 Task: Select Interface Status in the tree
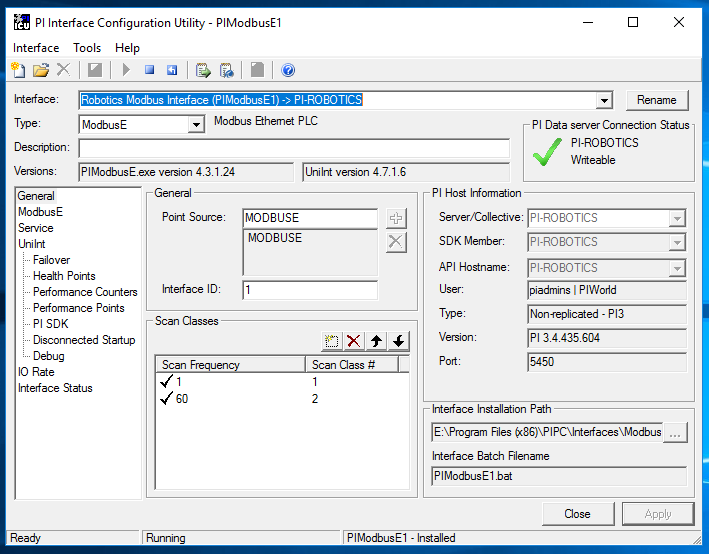tap(55, 388)
